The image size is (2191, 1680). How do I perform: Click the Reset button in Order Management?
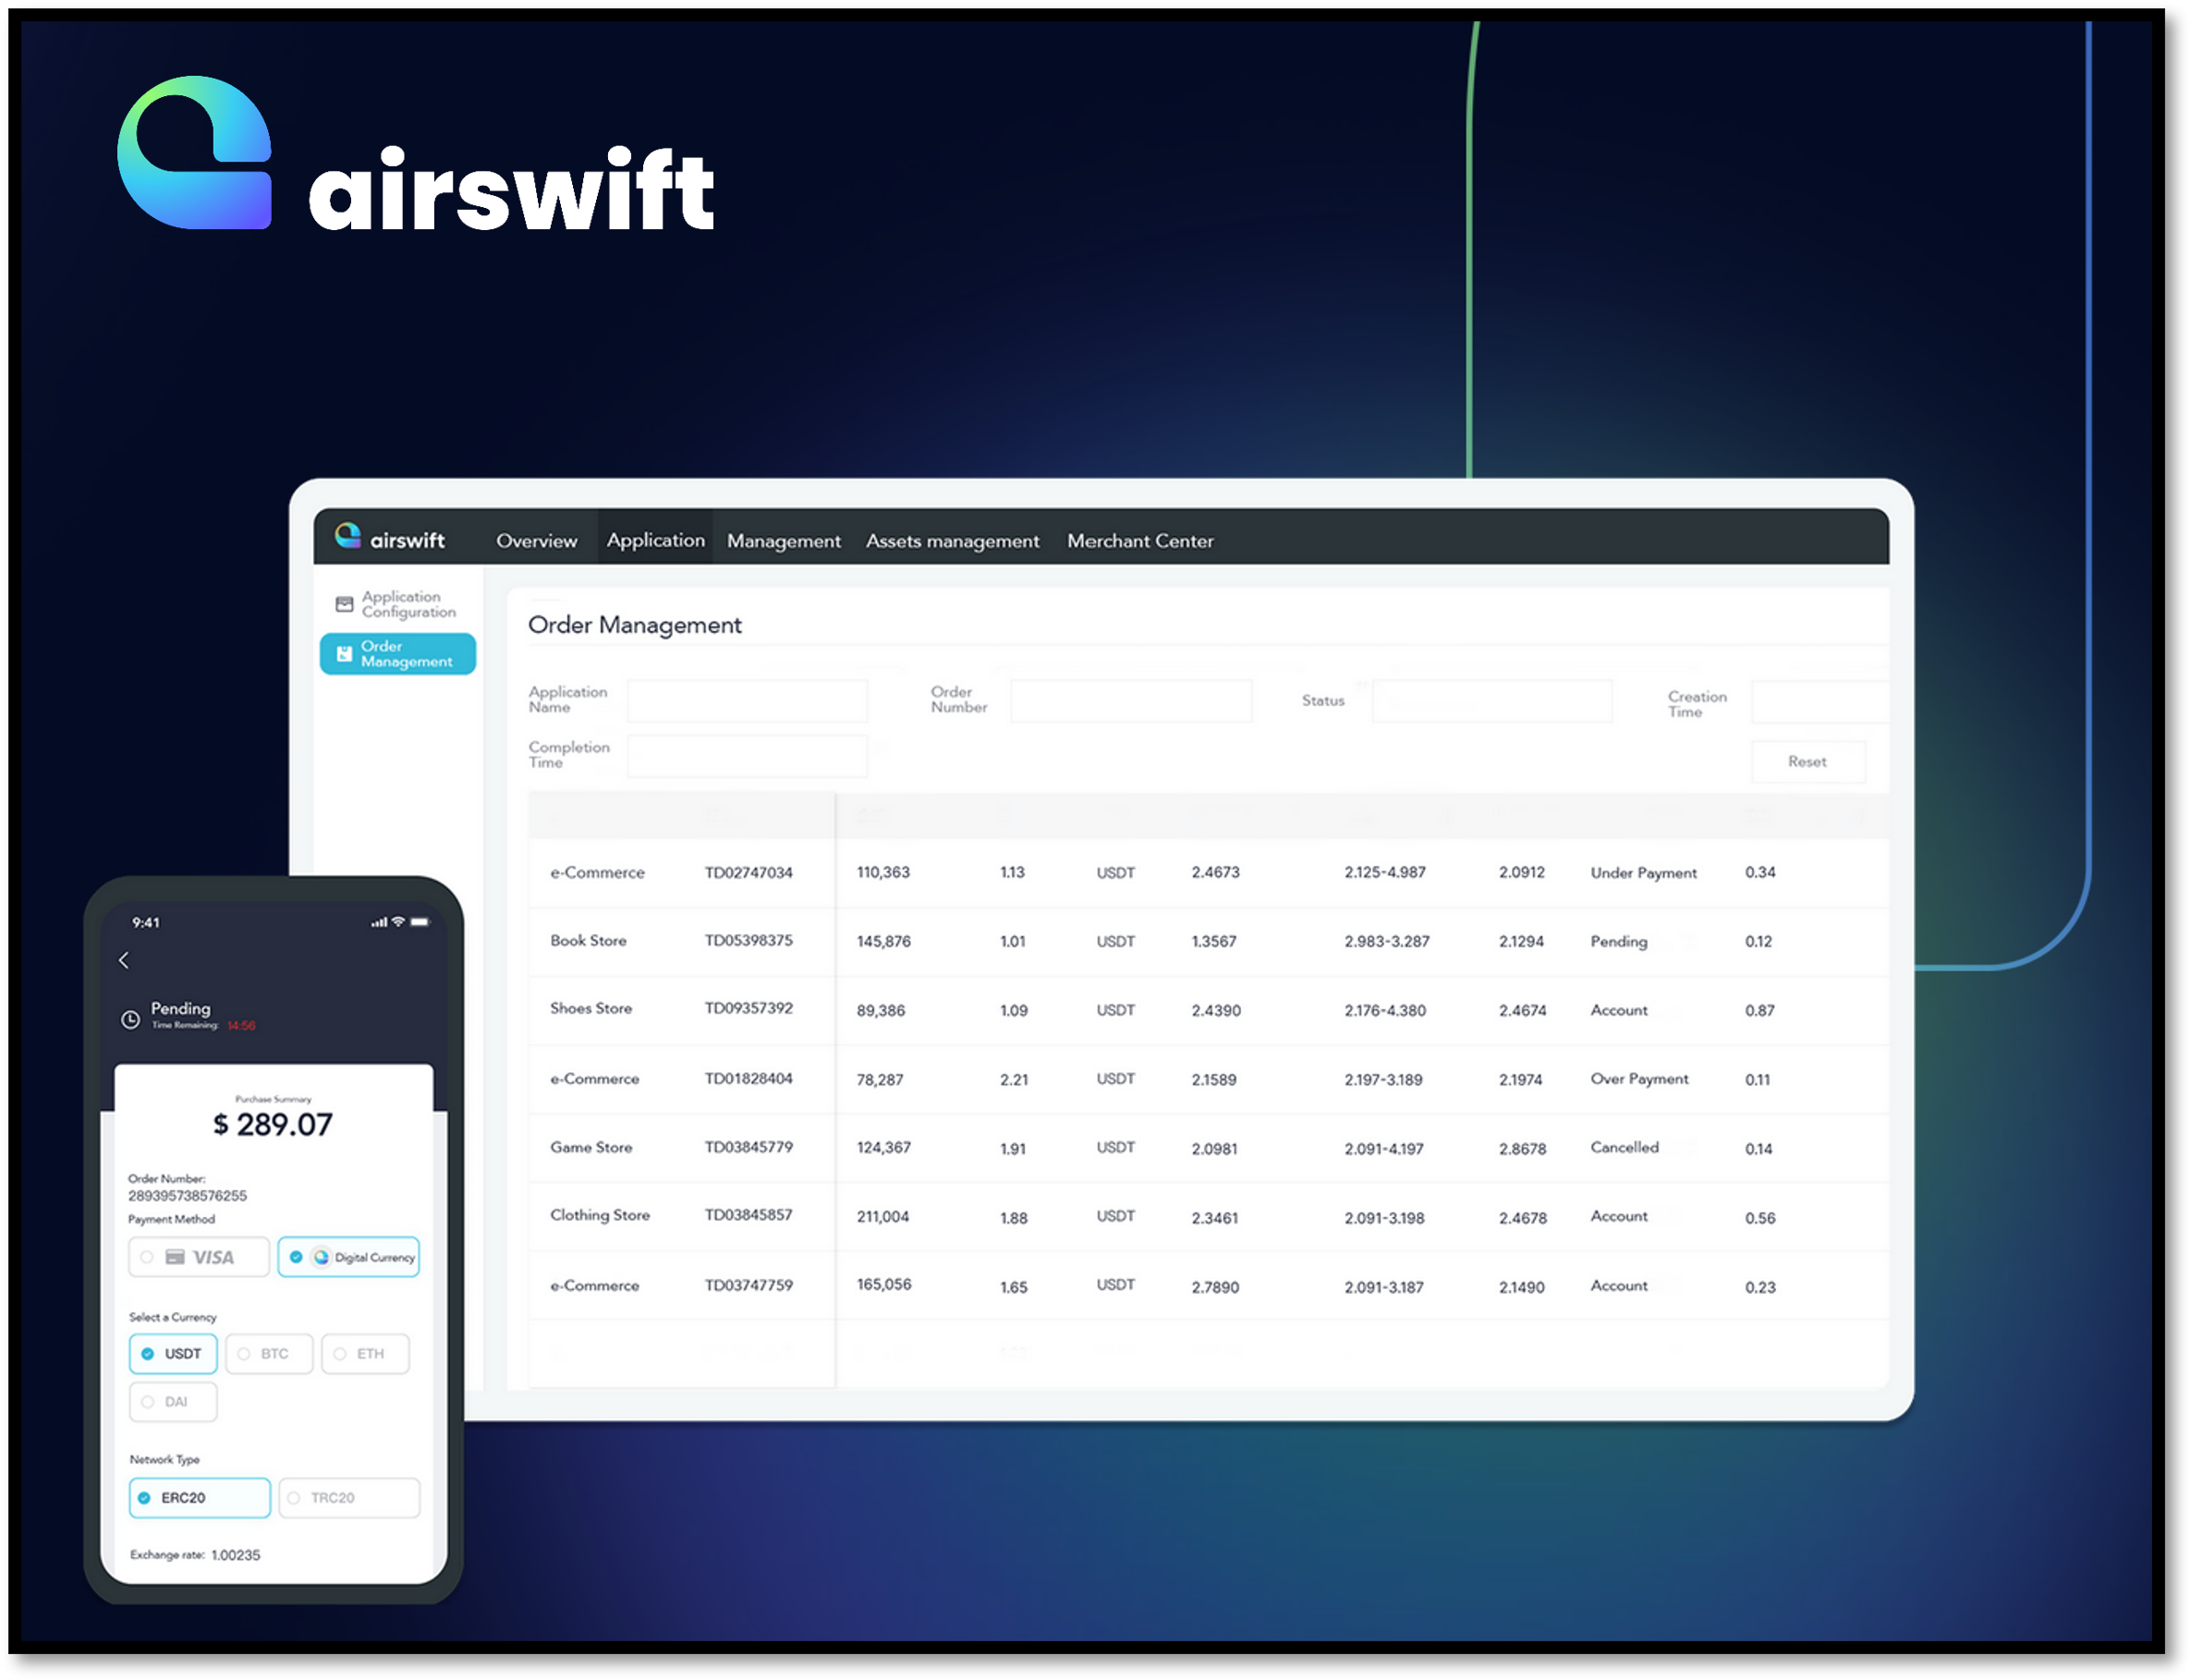1805,762
